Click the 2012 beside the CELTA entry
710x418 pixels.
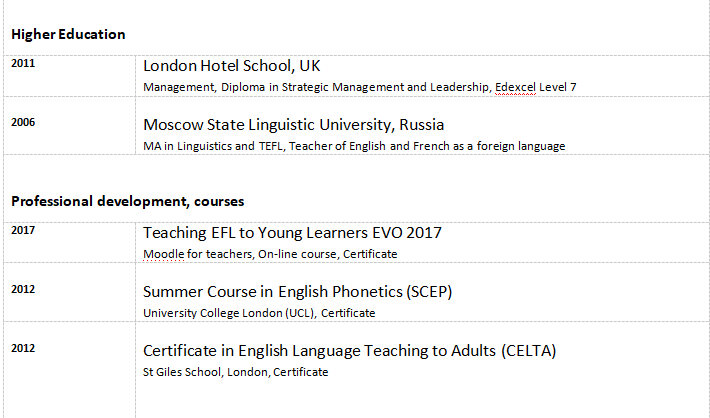point(23,348)
